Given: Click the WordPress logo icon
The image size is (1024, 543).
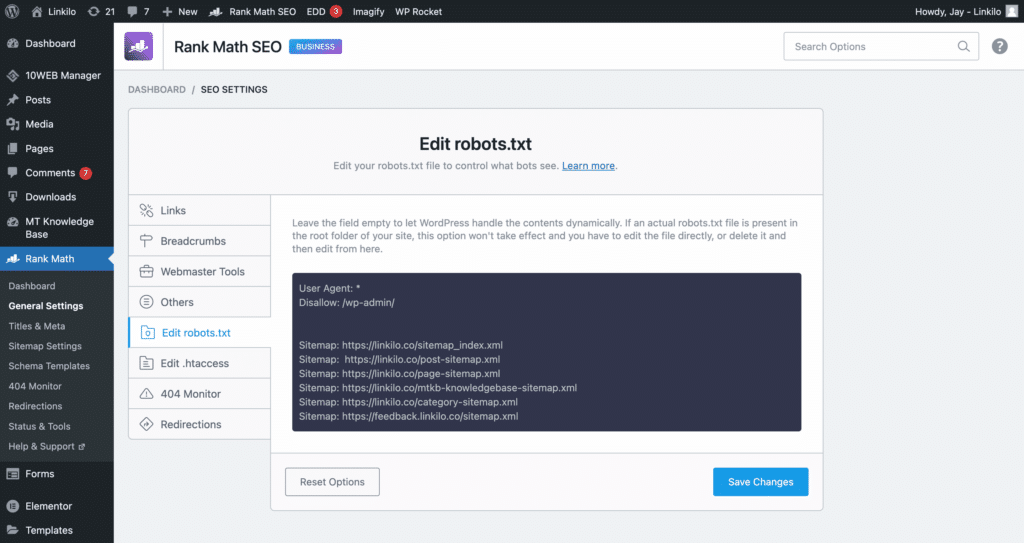Looking at the screenshot, I should (x=12, y=11).
